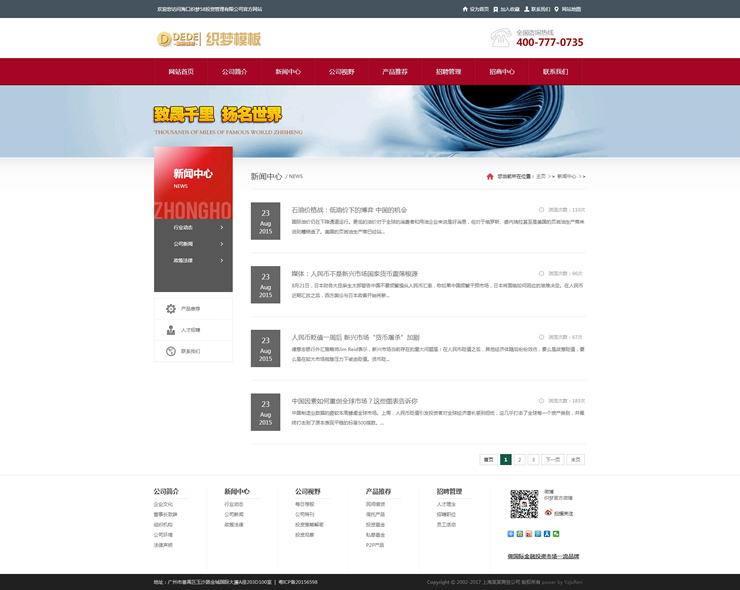
Task: Open article 人民币贬值一周后 新兴市场
Action: pos(355,337)
